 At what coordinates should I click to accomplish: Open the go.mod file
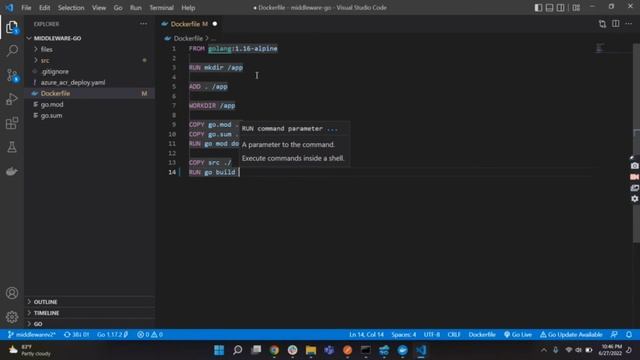point(52,104)
